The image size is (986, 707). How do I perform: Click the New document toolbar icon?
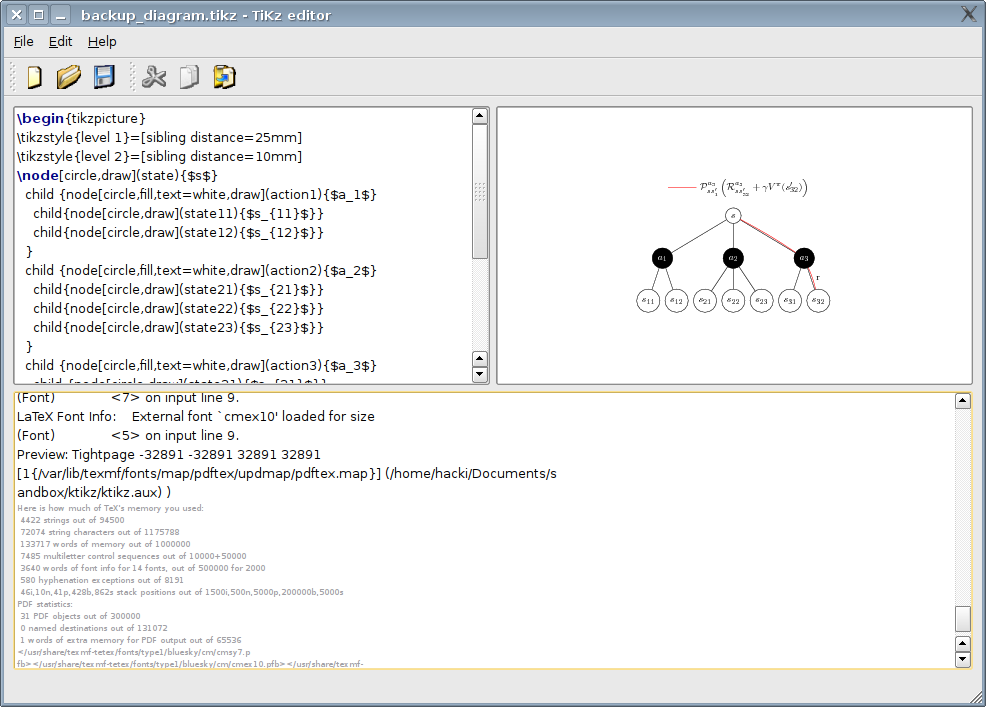[x=34, y=77]
